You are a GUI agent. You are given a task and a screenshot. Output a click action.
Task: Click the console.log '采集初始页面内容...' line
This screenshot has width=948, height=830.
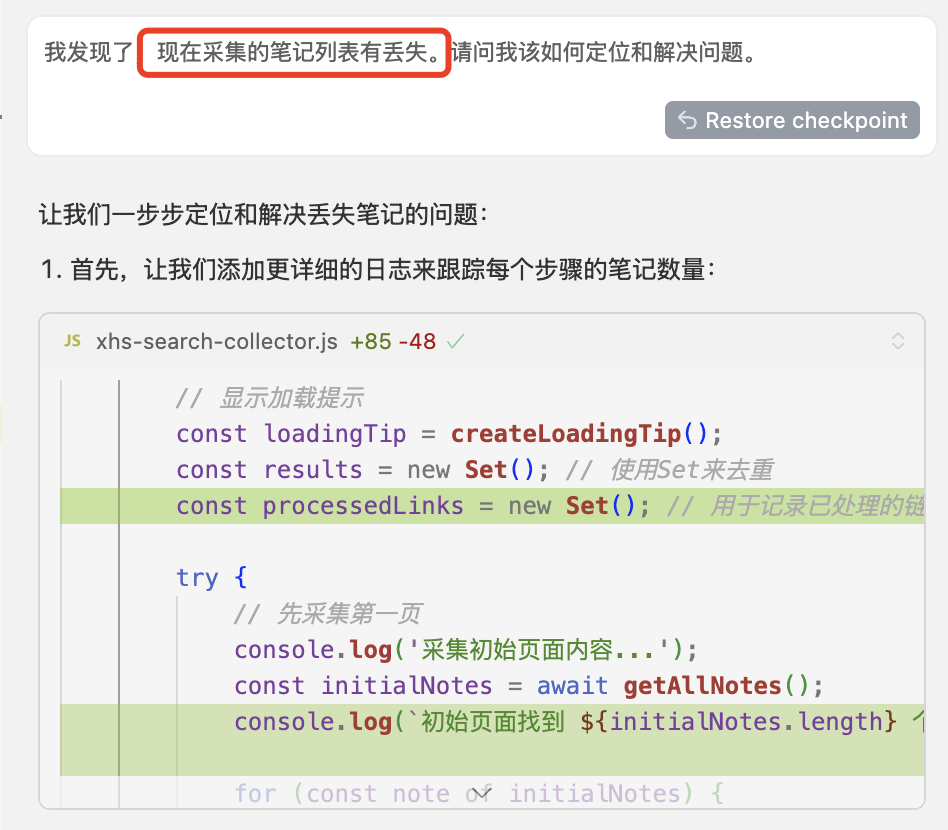click(466, 650)
